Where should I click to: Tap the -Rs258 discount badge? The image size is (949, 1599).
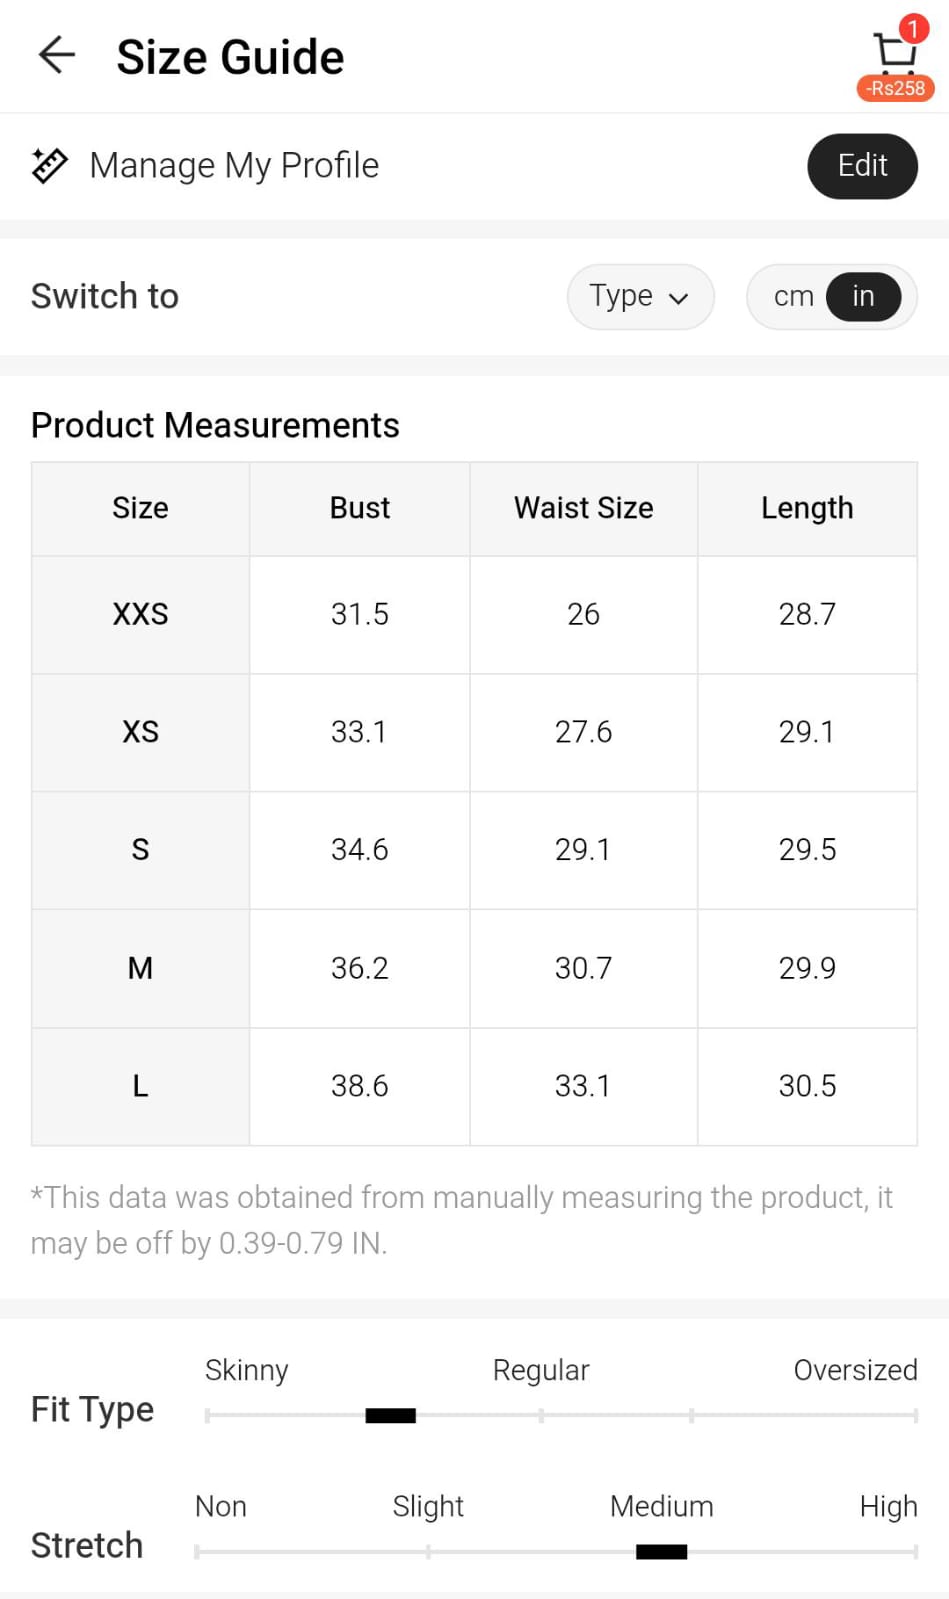pos(896,88)
